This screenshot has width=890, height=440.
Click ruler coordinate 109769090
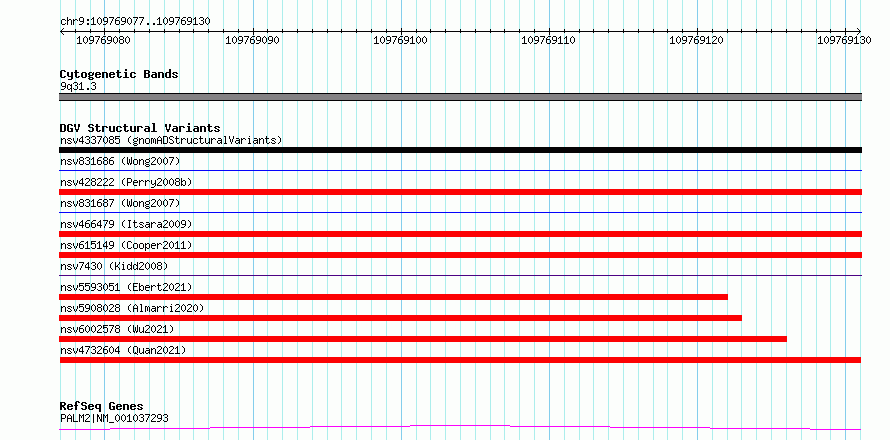253,40
